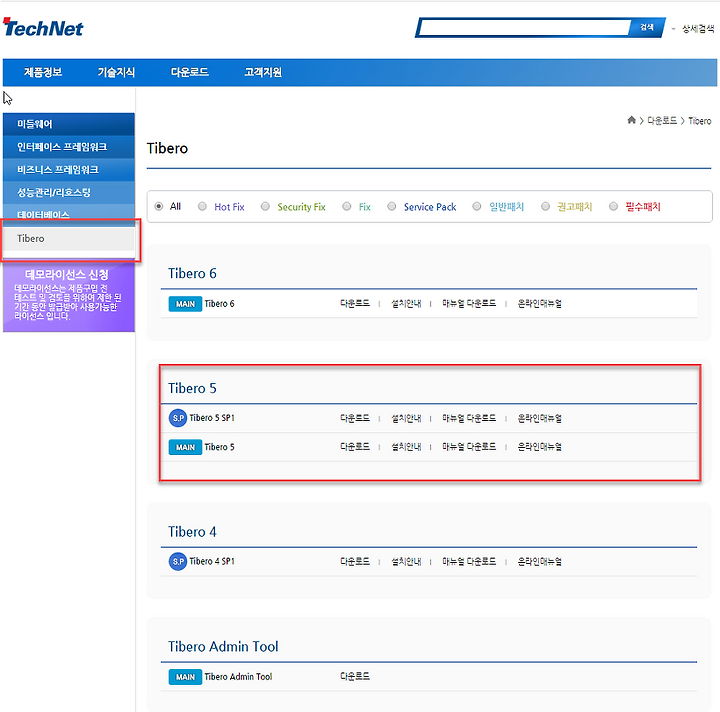Click 다운로드 in the Tibero 5 MAIN row
The image size is (720, 712).
pos(355,447)
